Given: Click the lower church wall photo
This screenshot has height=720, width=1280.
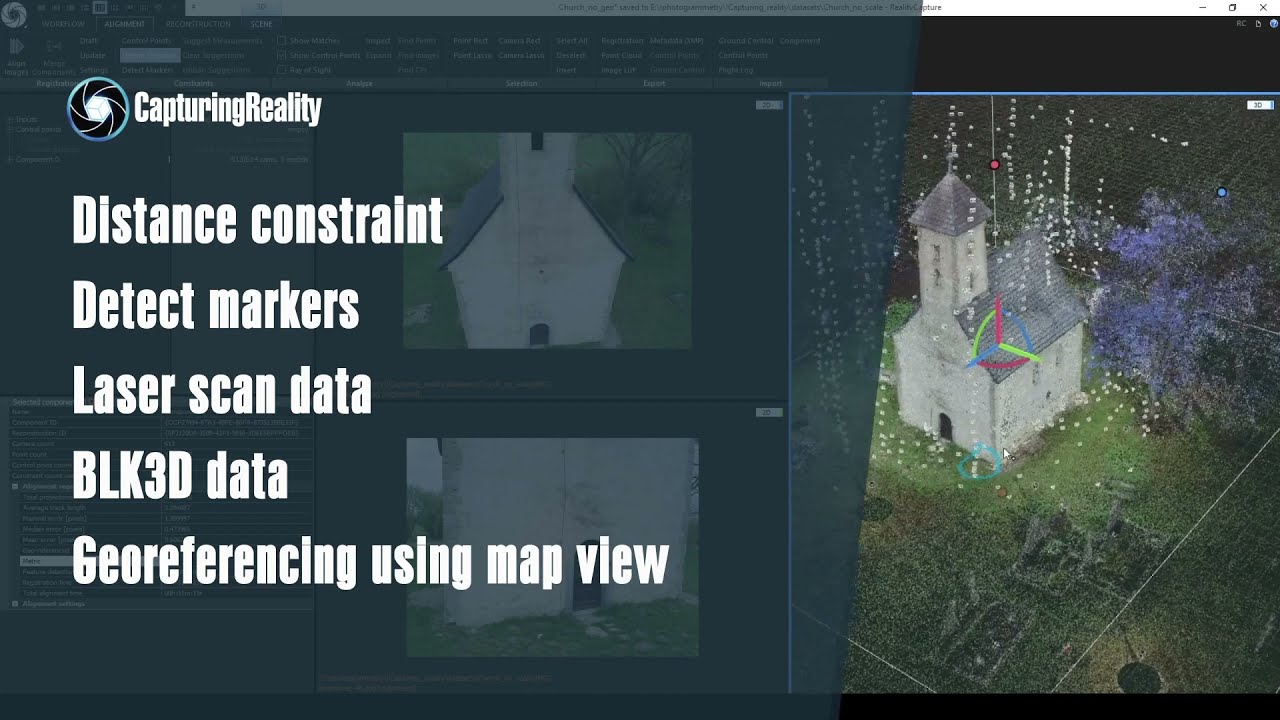Looking at the screenshot, I should [552, 547].
